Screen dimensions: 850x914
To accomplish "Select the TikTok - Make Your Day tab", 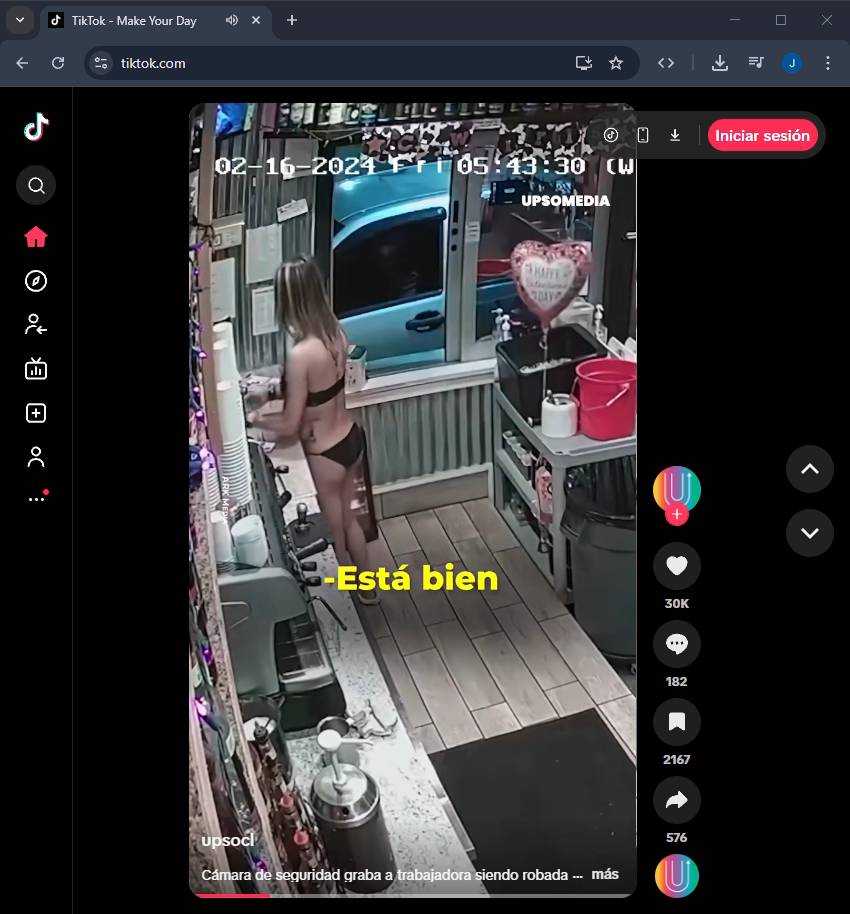I will click(x=134, y=21).
